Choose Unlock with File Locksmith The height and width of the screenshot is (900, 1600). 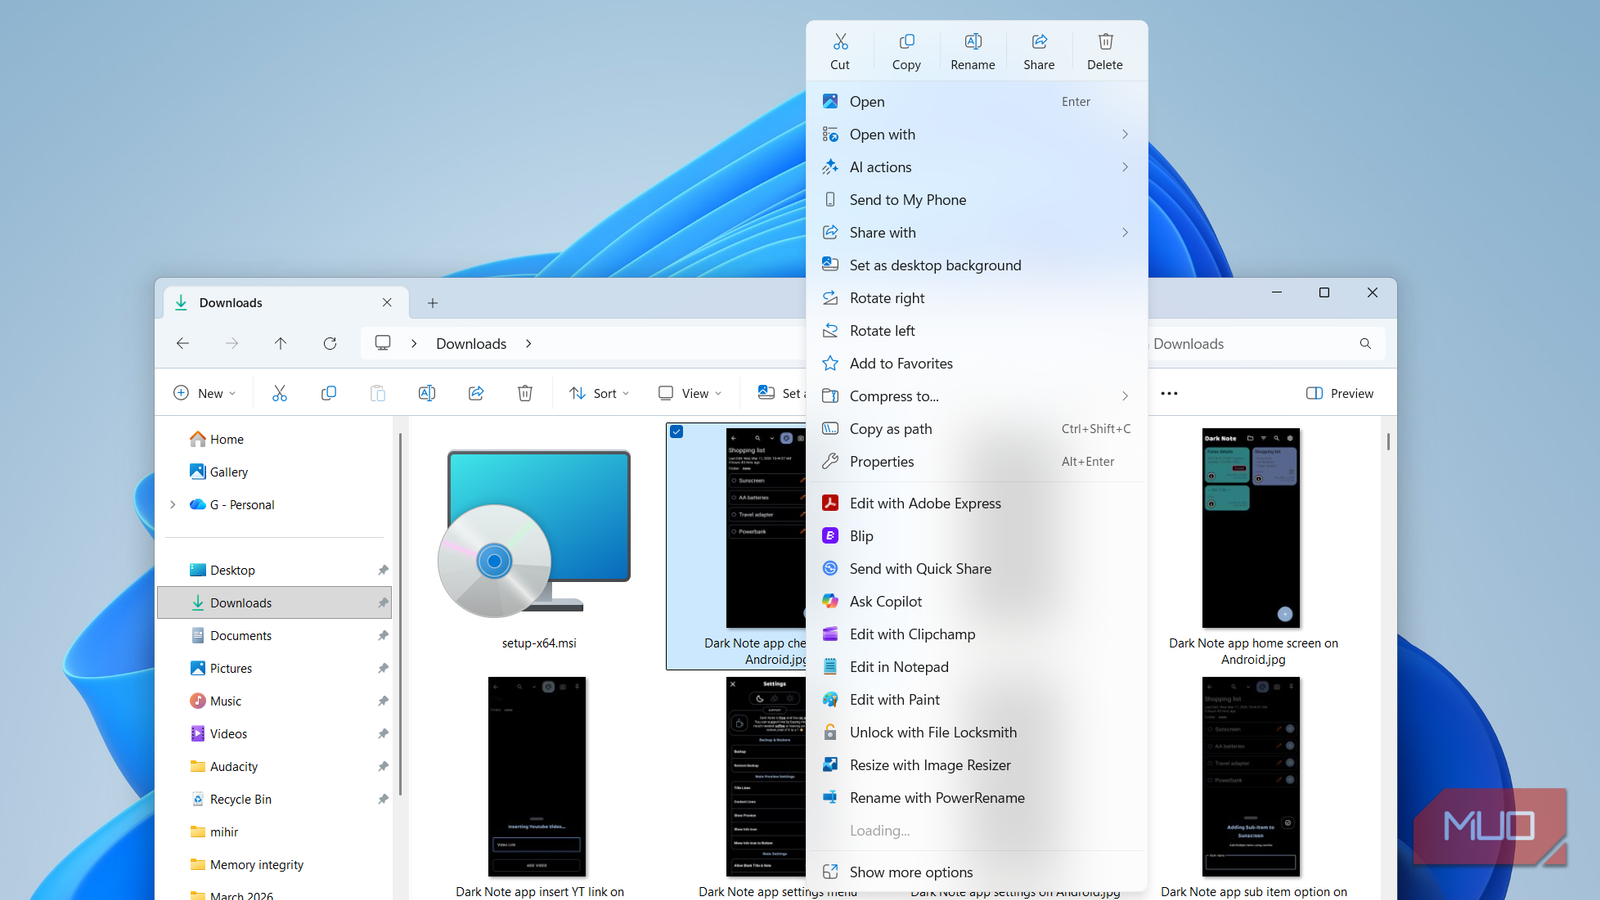[x=977, y=733]
